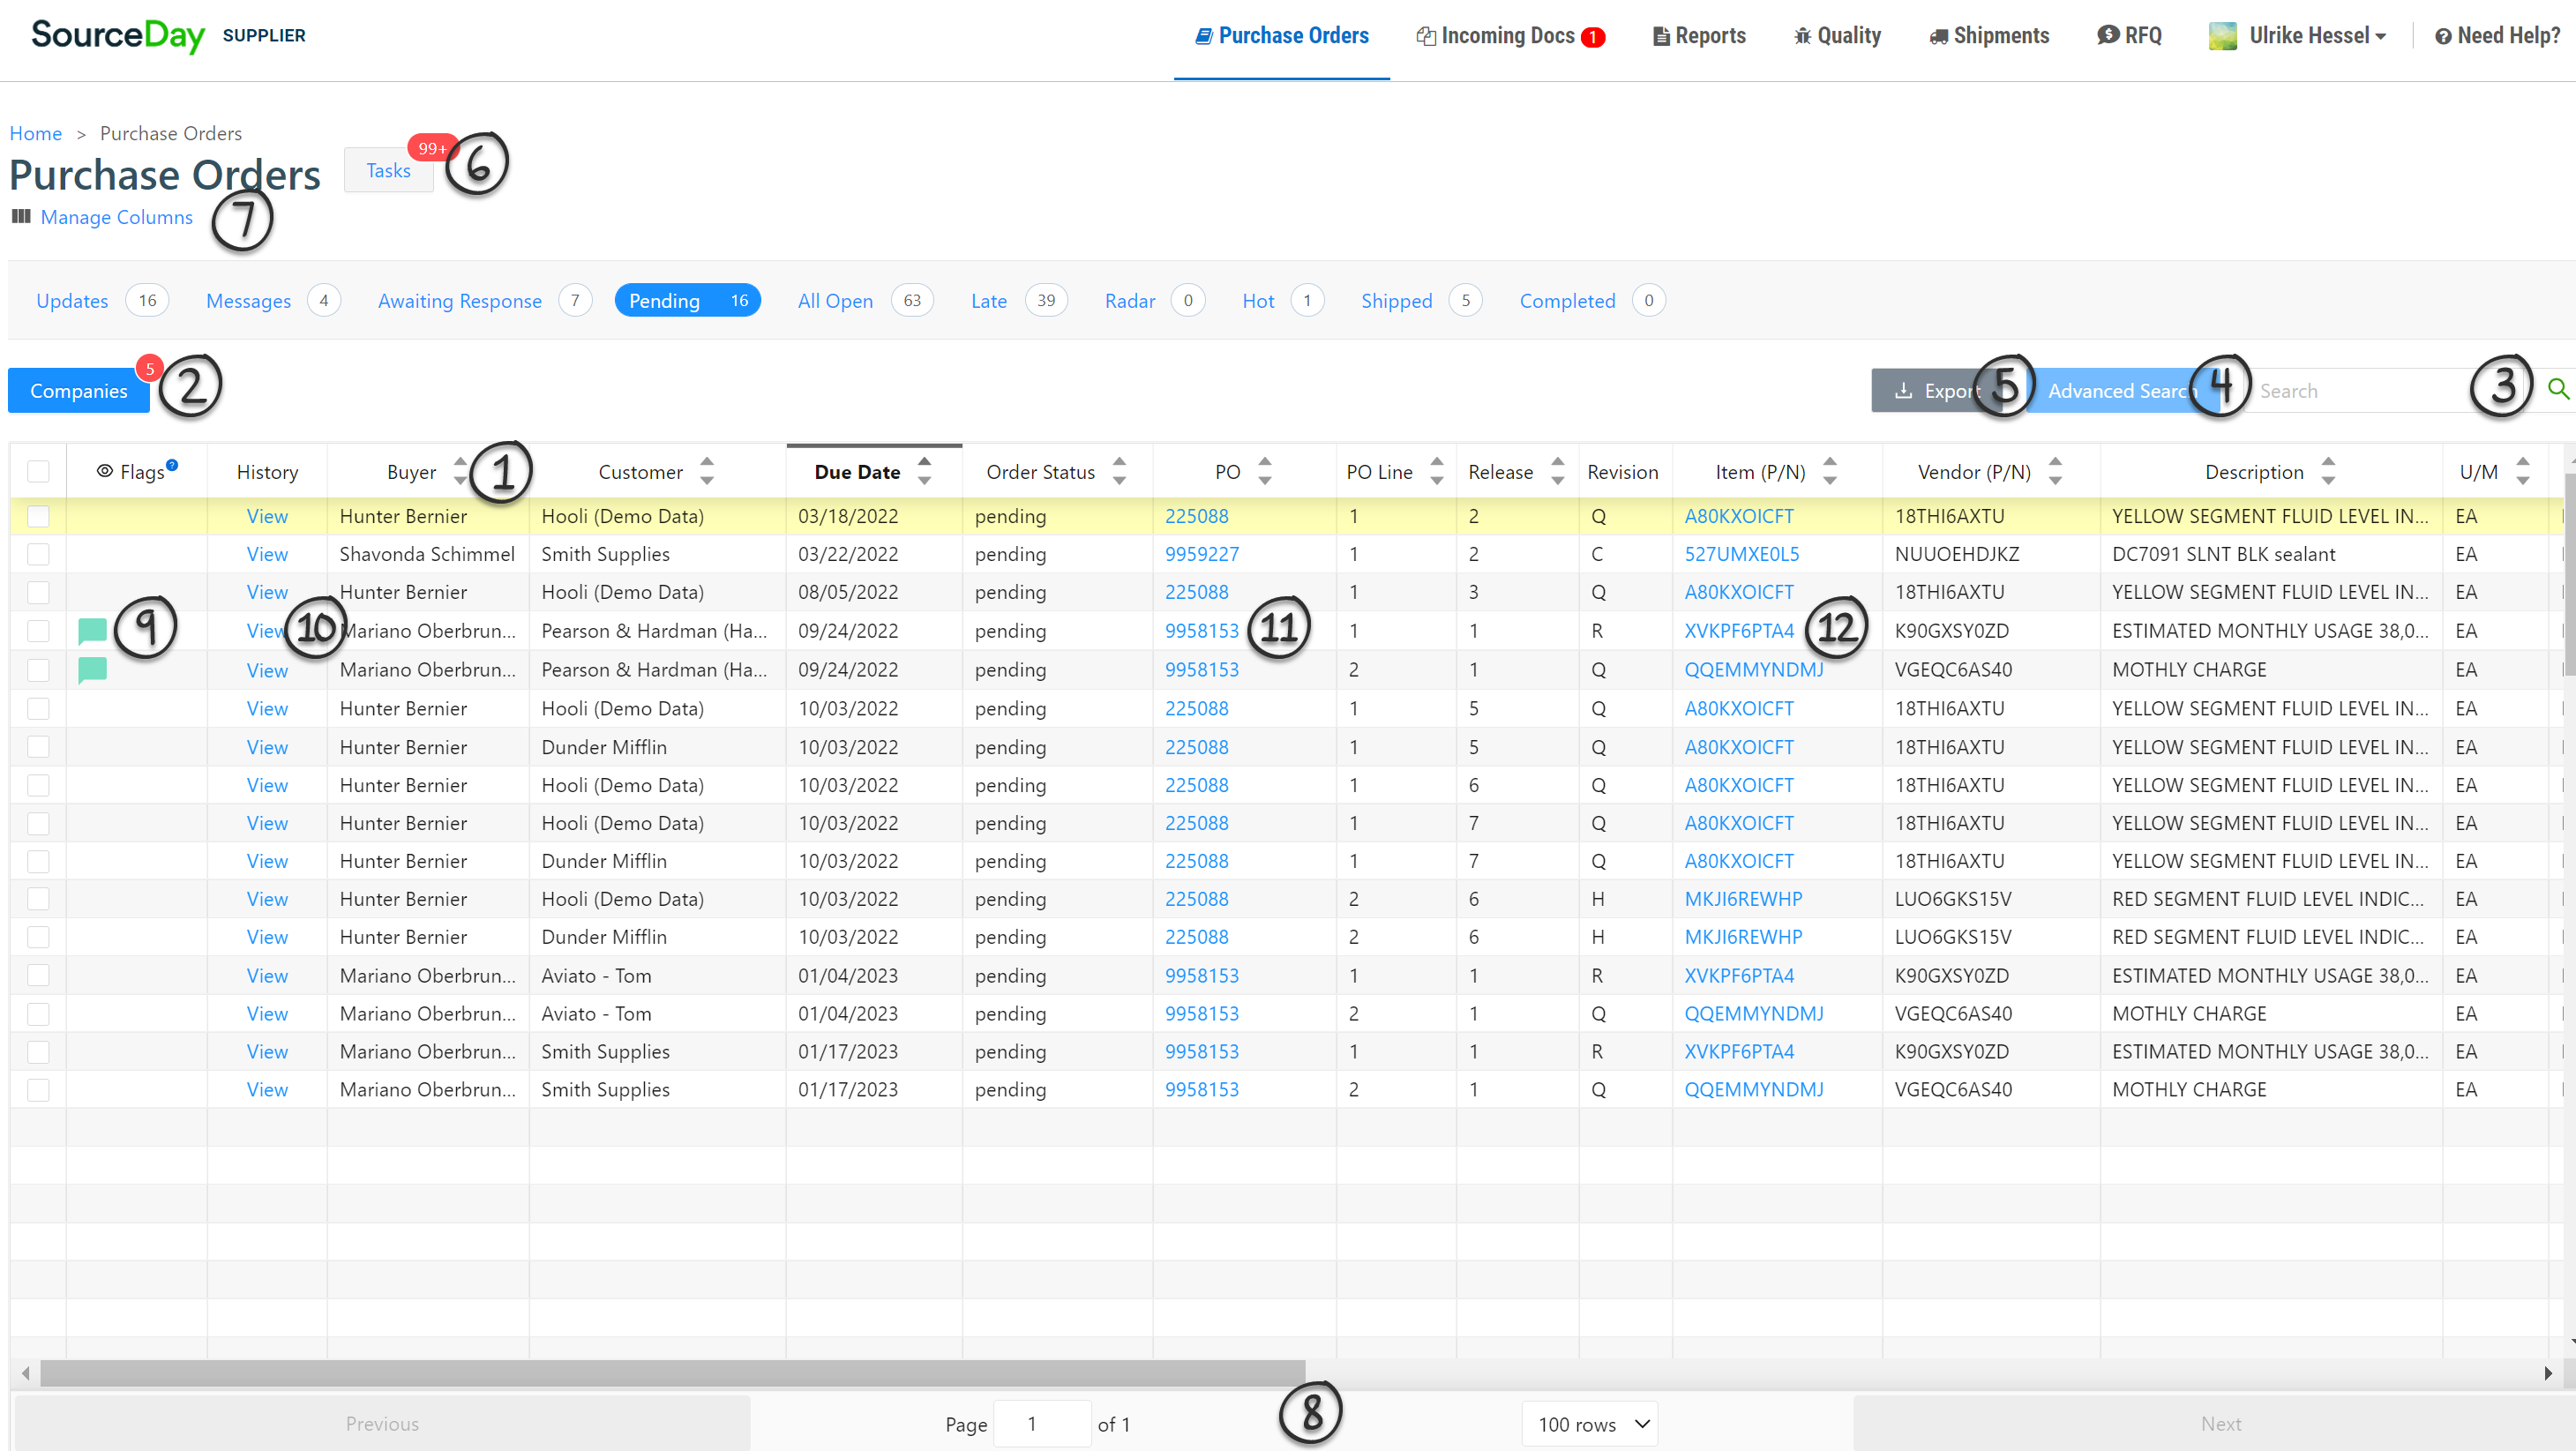Click the Home breadcrumb link
2576x1451 pixels.
coord(36,133)
